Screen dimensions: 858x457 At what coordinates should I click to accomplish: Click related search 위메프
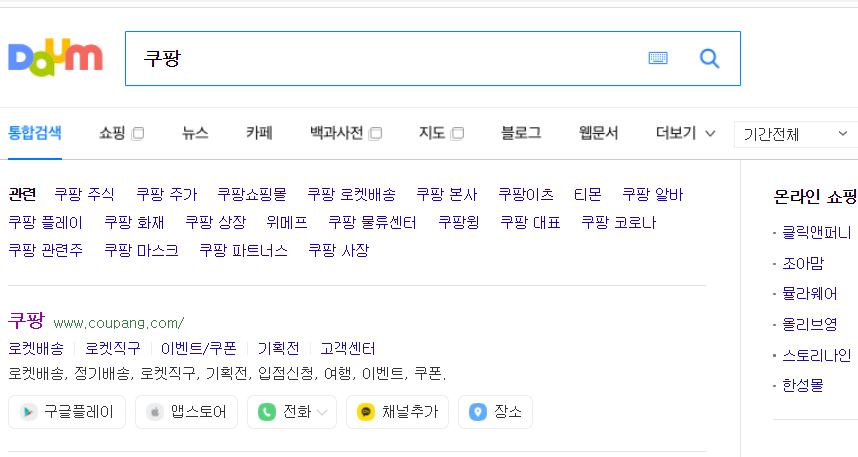(287, 222)
